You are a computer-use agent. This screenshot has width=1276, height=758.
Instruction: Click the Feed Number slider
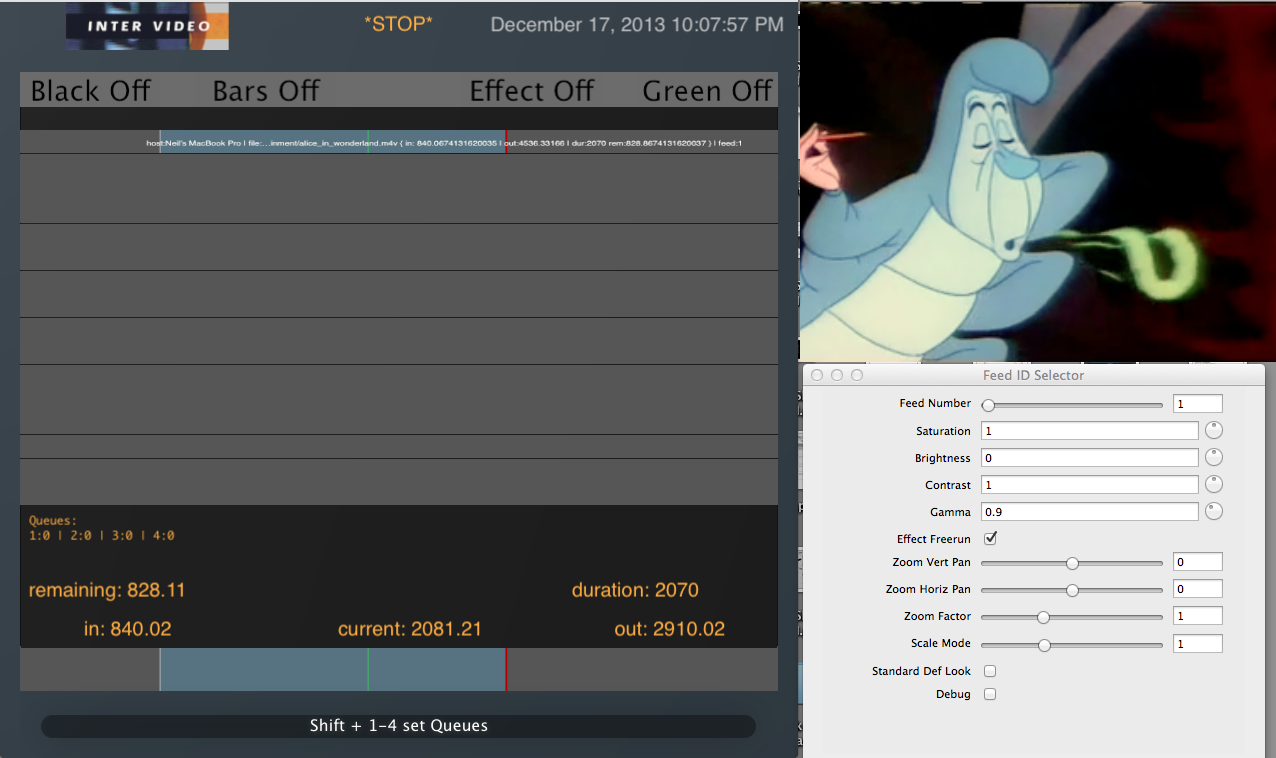1072,405
